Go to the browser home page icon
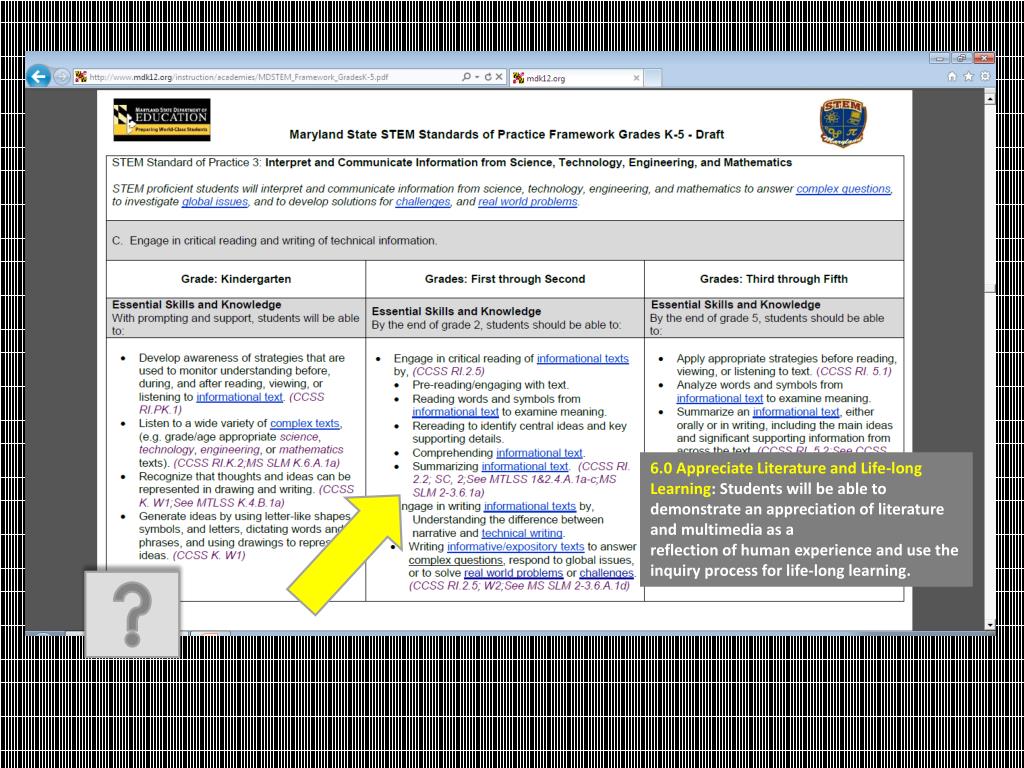Viewport: 1024px width, 768px height. 953,76
